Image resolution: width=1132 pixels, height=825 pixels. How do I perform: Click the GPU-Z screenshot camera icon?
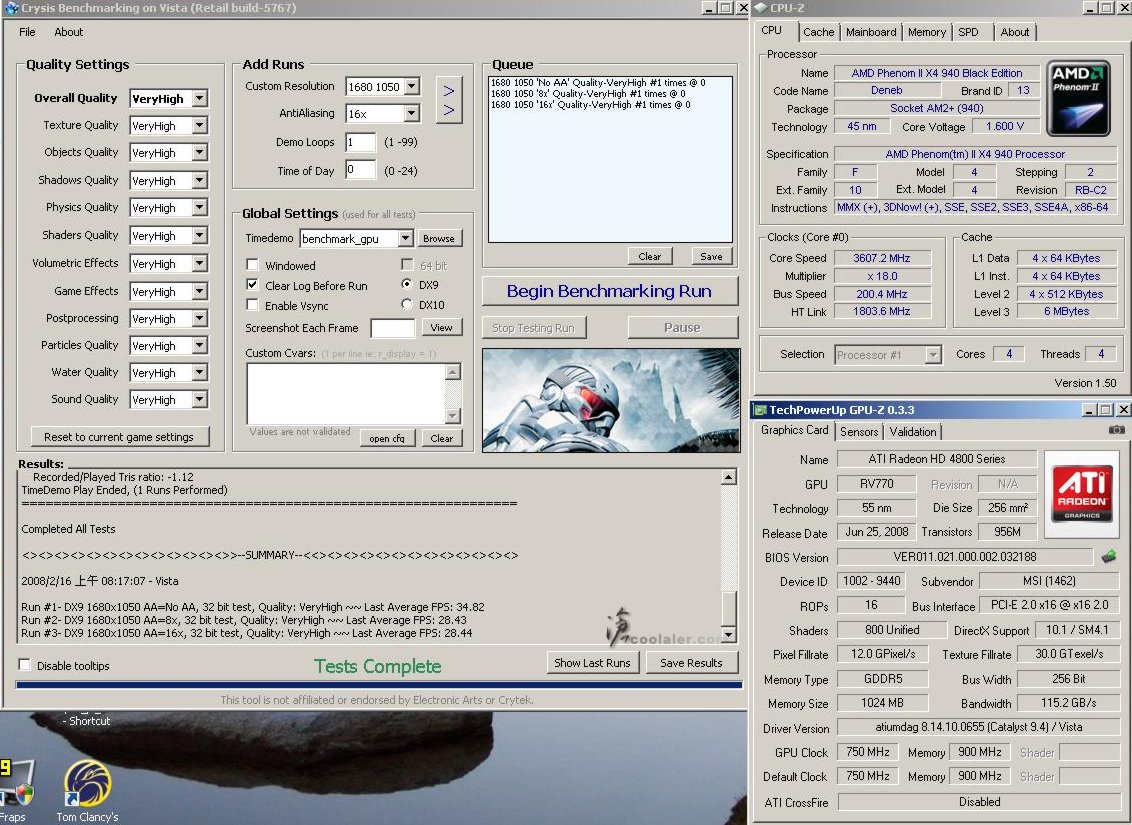coord(1116,430)
